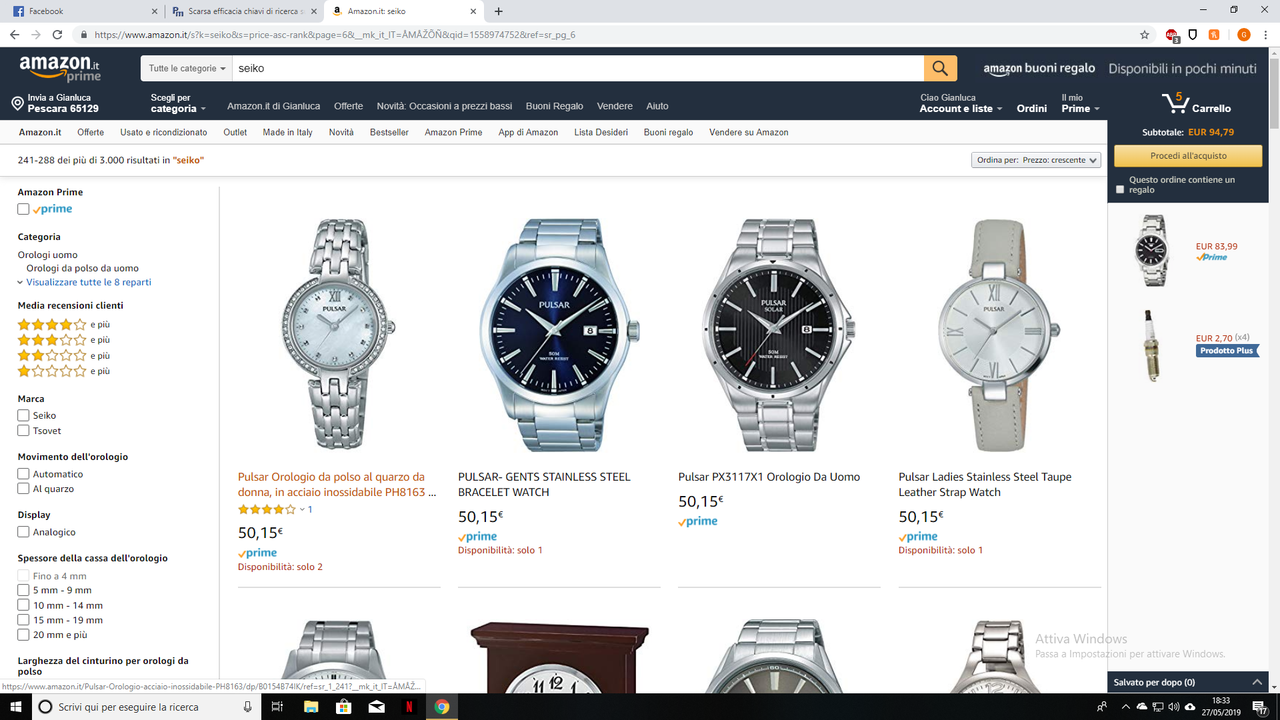Open Account e liste dropdown

(x=961, y=103)
